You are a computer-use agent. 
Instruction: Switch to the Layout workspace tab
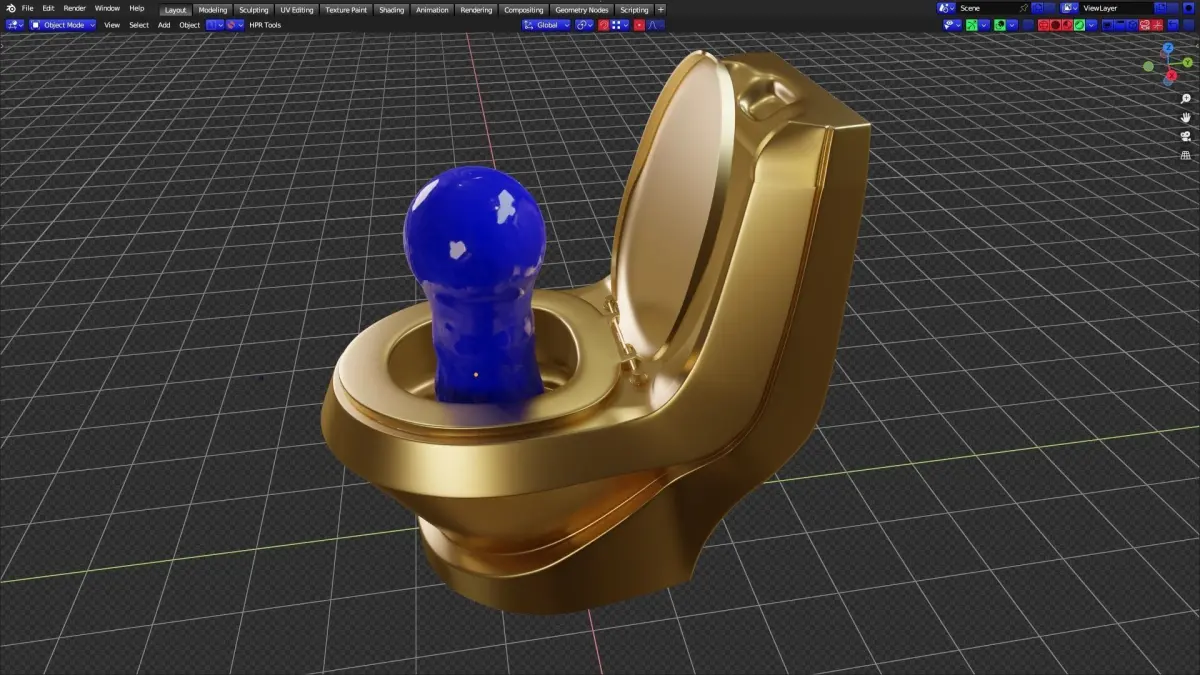[x=176, y=9]
